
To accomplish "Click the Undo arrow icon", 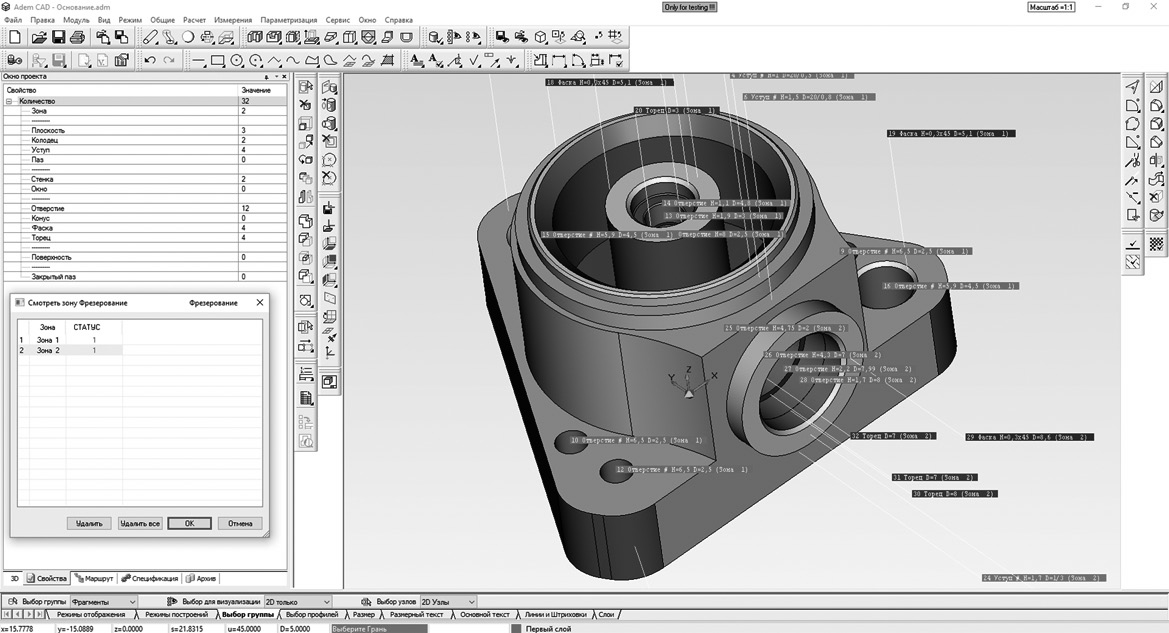I will (150, 61).
